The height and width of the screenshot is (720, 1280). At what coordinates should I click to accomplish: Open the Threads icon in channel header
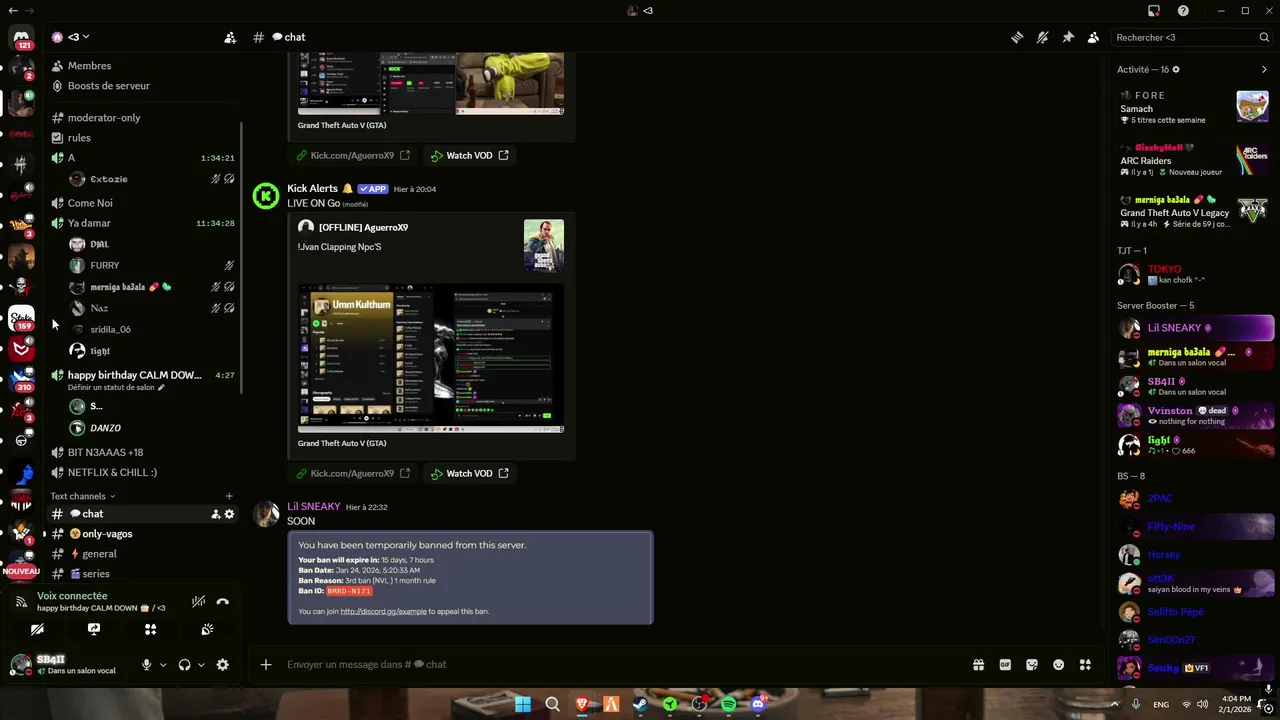pos(1017,37)
